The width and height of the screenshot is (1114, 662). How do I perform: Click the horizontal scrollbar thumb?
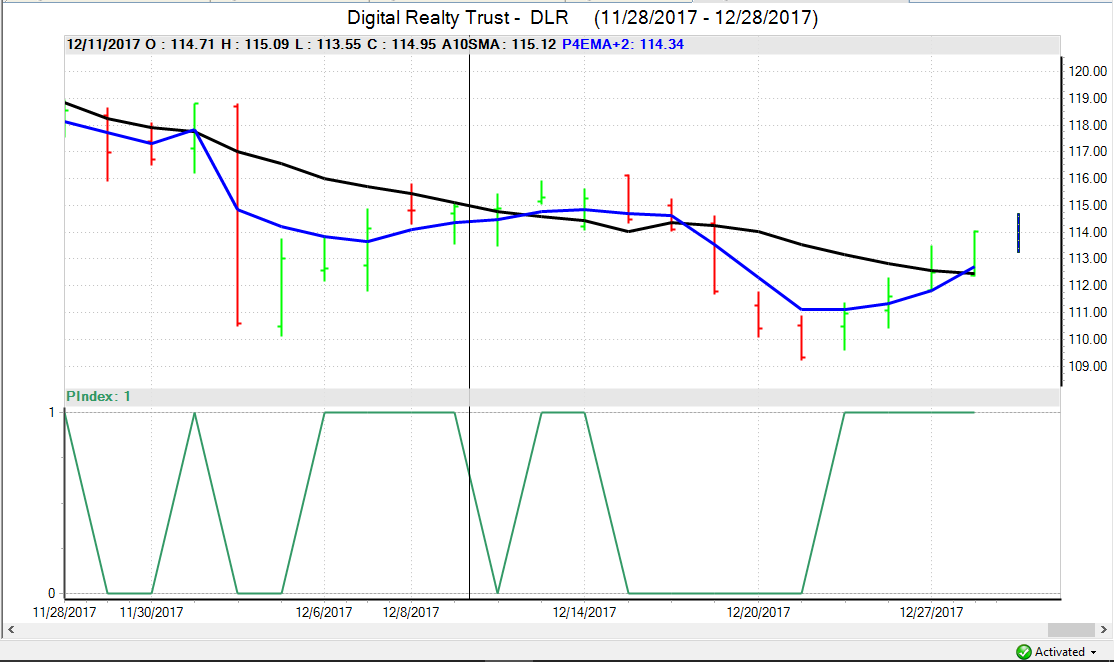[1071, 629]
